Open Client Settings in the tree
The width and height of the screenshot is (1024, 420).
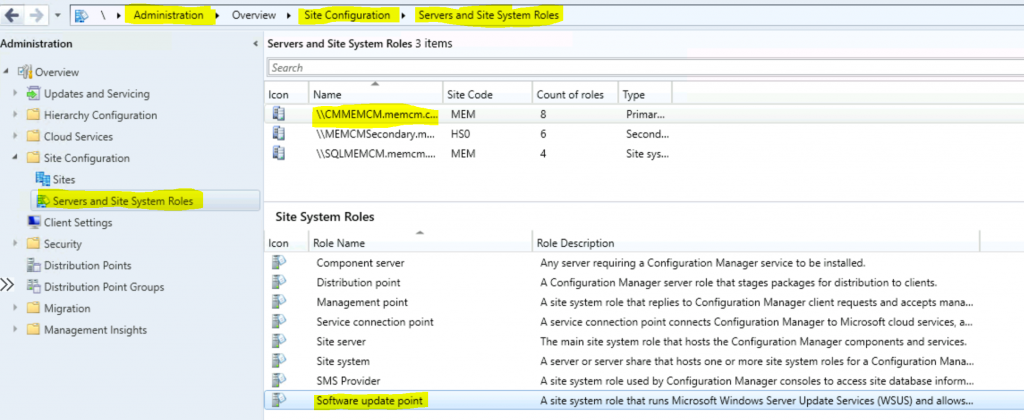(x=78, y=222)
